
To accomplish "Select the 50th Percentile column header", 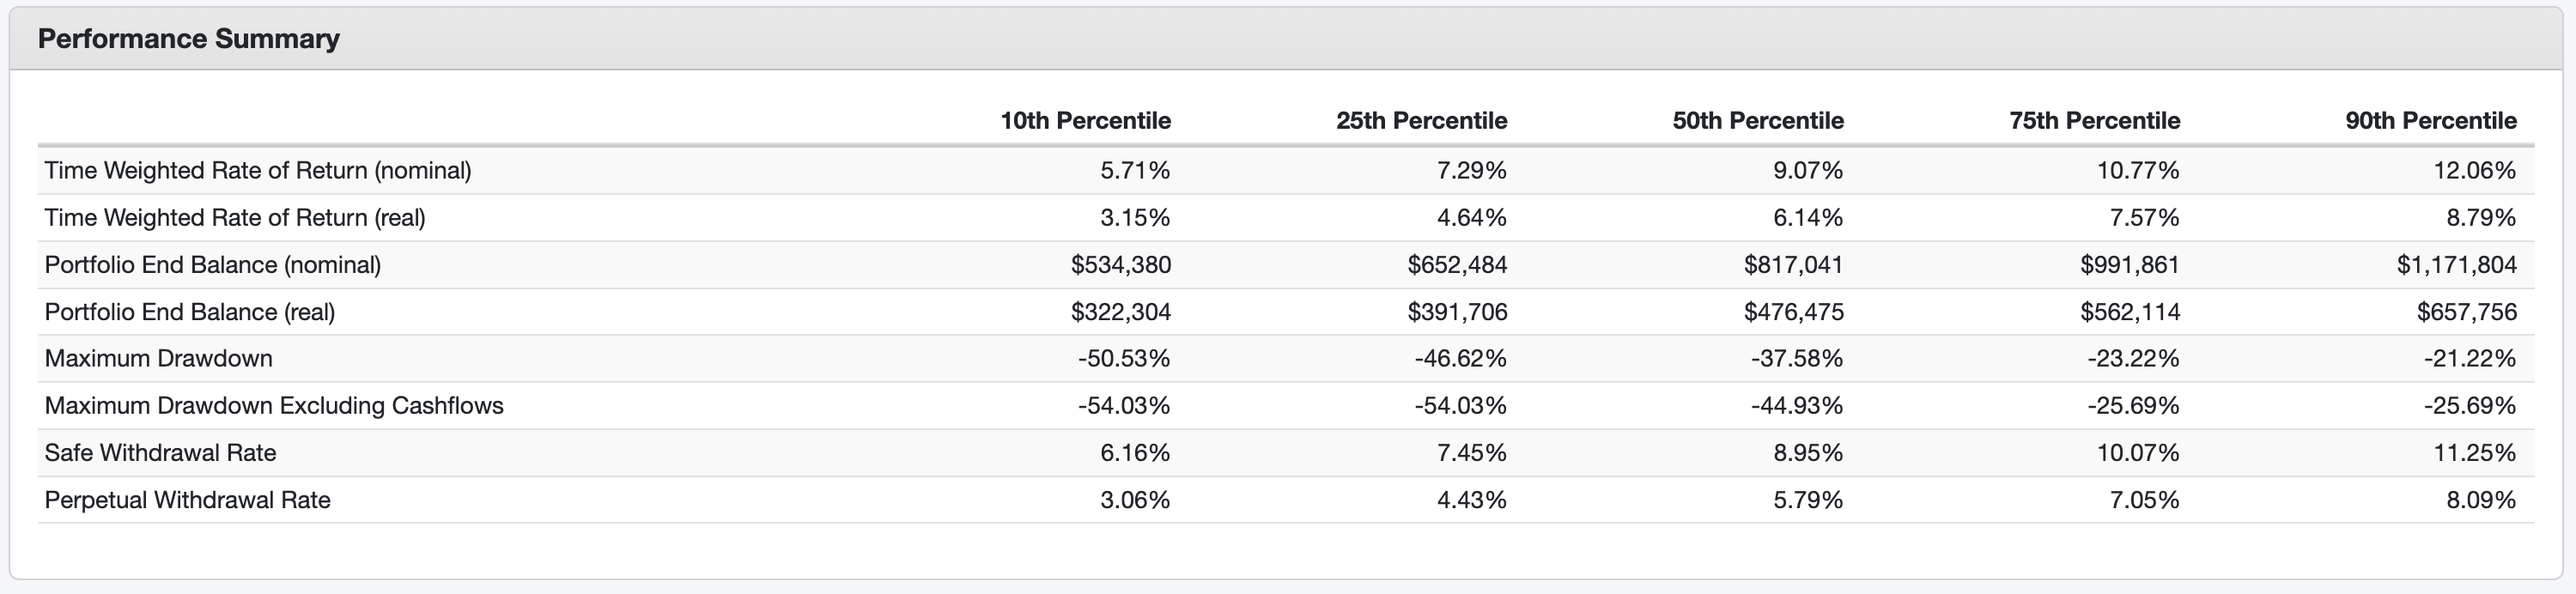I will [1758, 121].
